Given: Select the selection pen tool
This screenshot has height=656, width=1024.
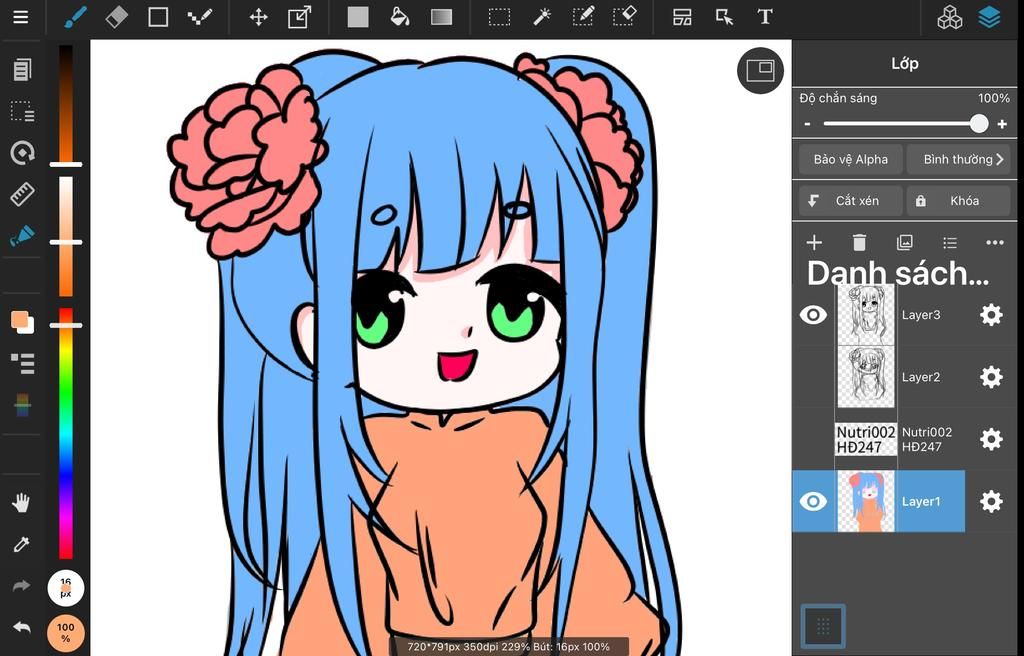Looking at the screenshot, I should pos(583,17).
